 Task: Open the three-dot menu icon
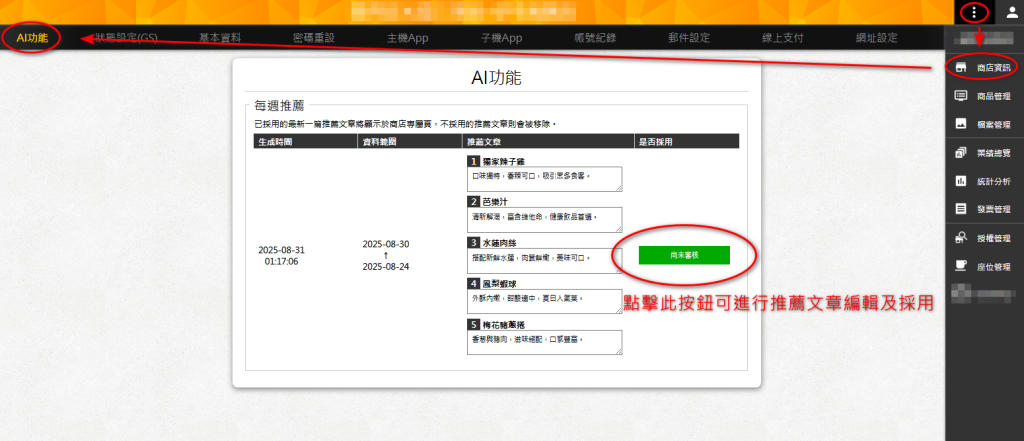[974, 12]
